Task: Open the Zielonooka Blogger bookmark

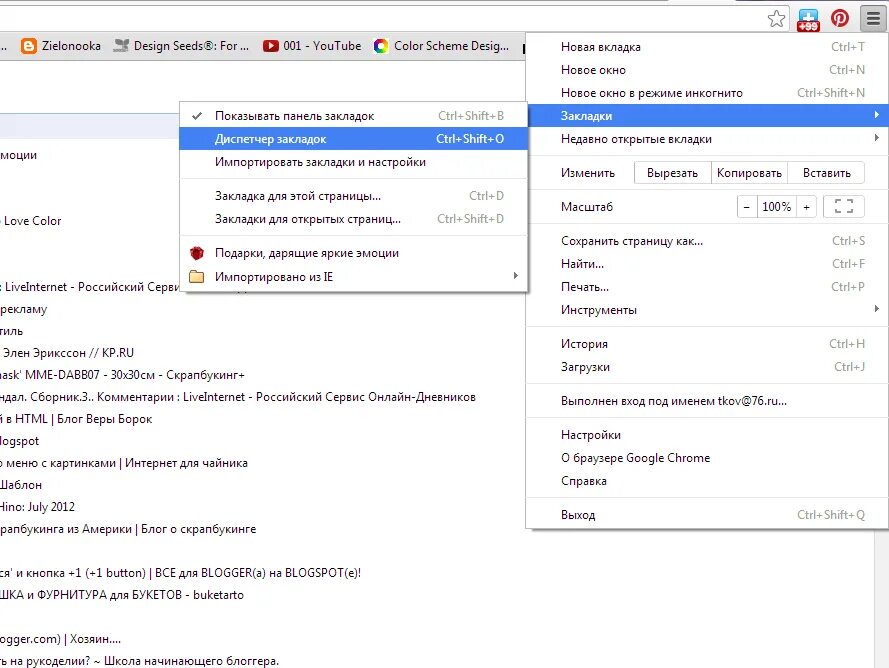Action: click(61, 46)
